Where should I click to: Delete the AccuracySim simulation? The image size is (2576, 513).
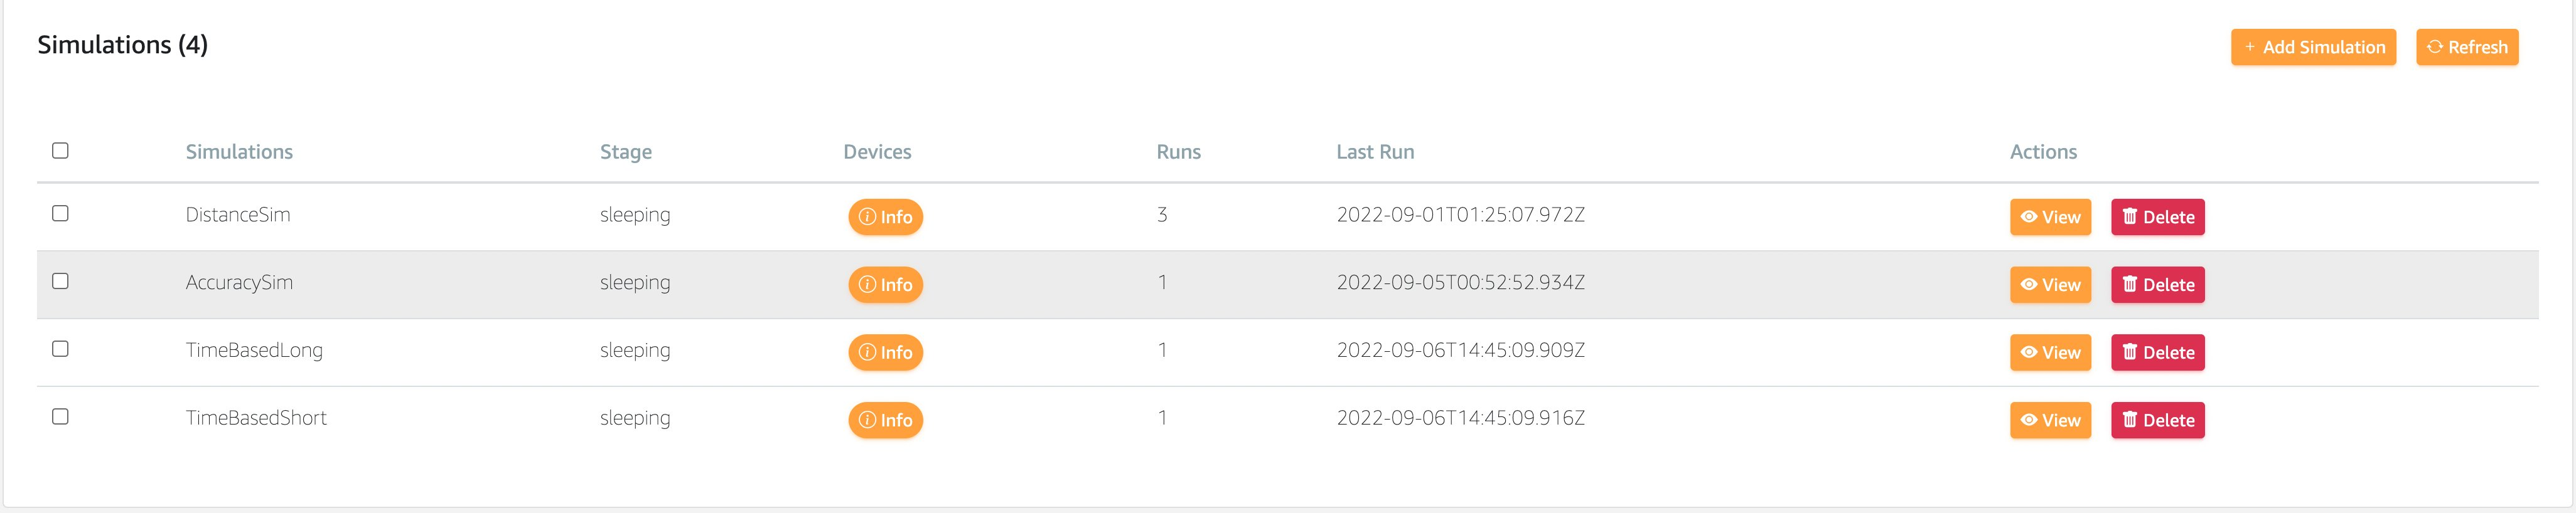[x=2157, y=285]
